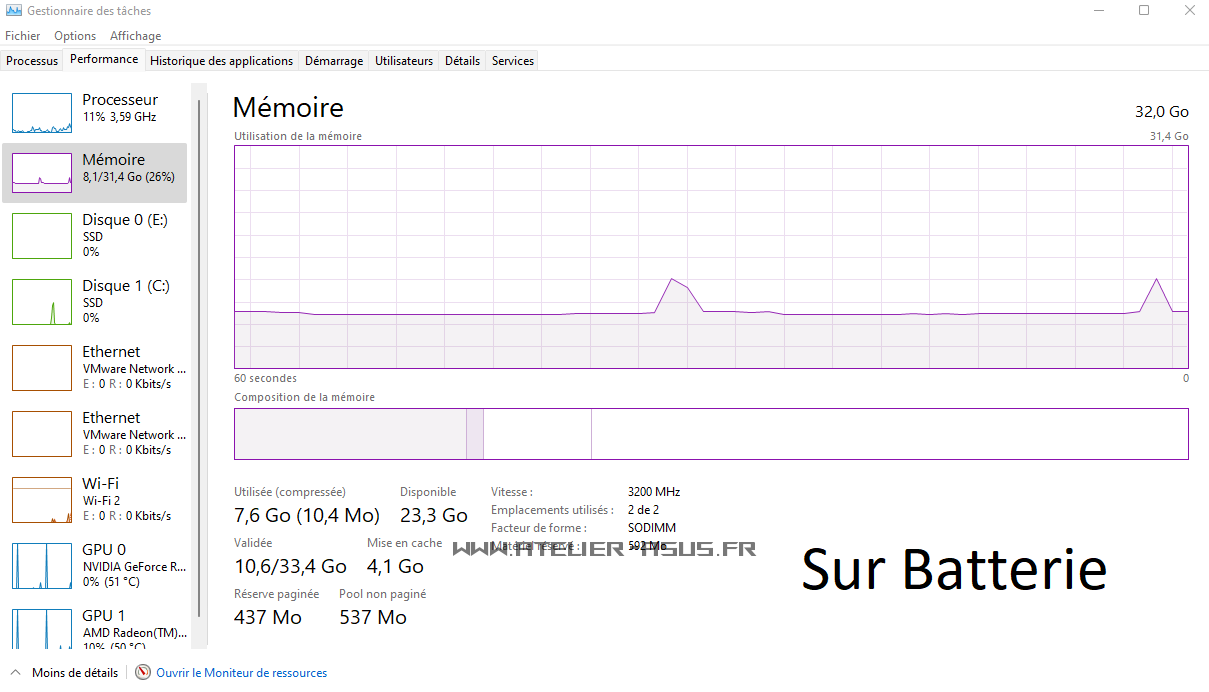
Task: Click the Task Manager title bar icon
Action: point(13,11)
